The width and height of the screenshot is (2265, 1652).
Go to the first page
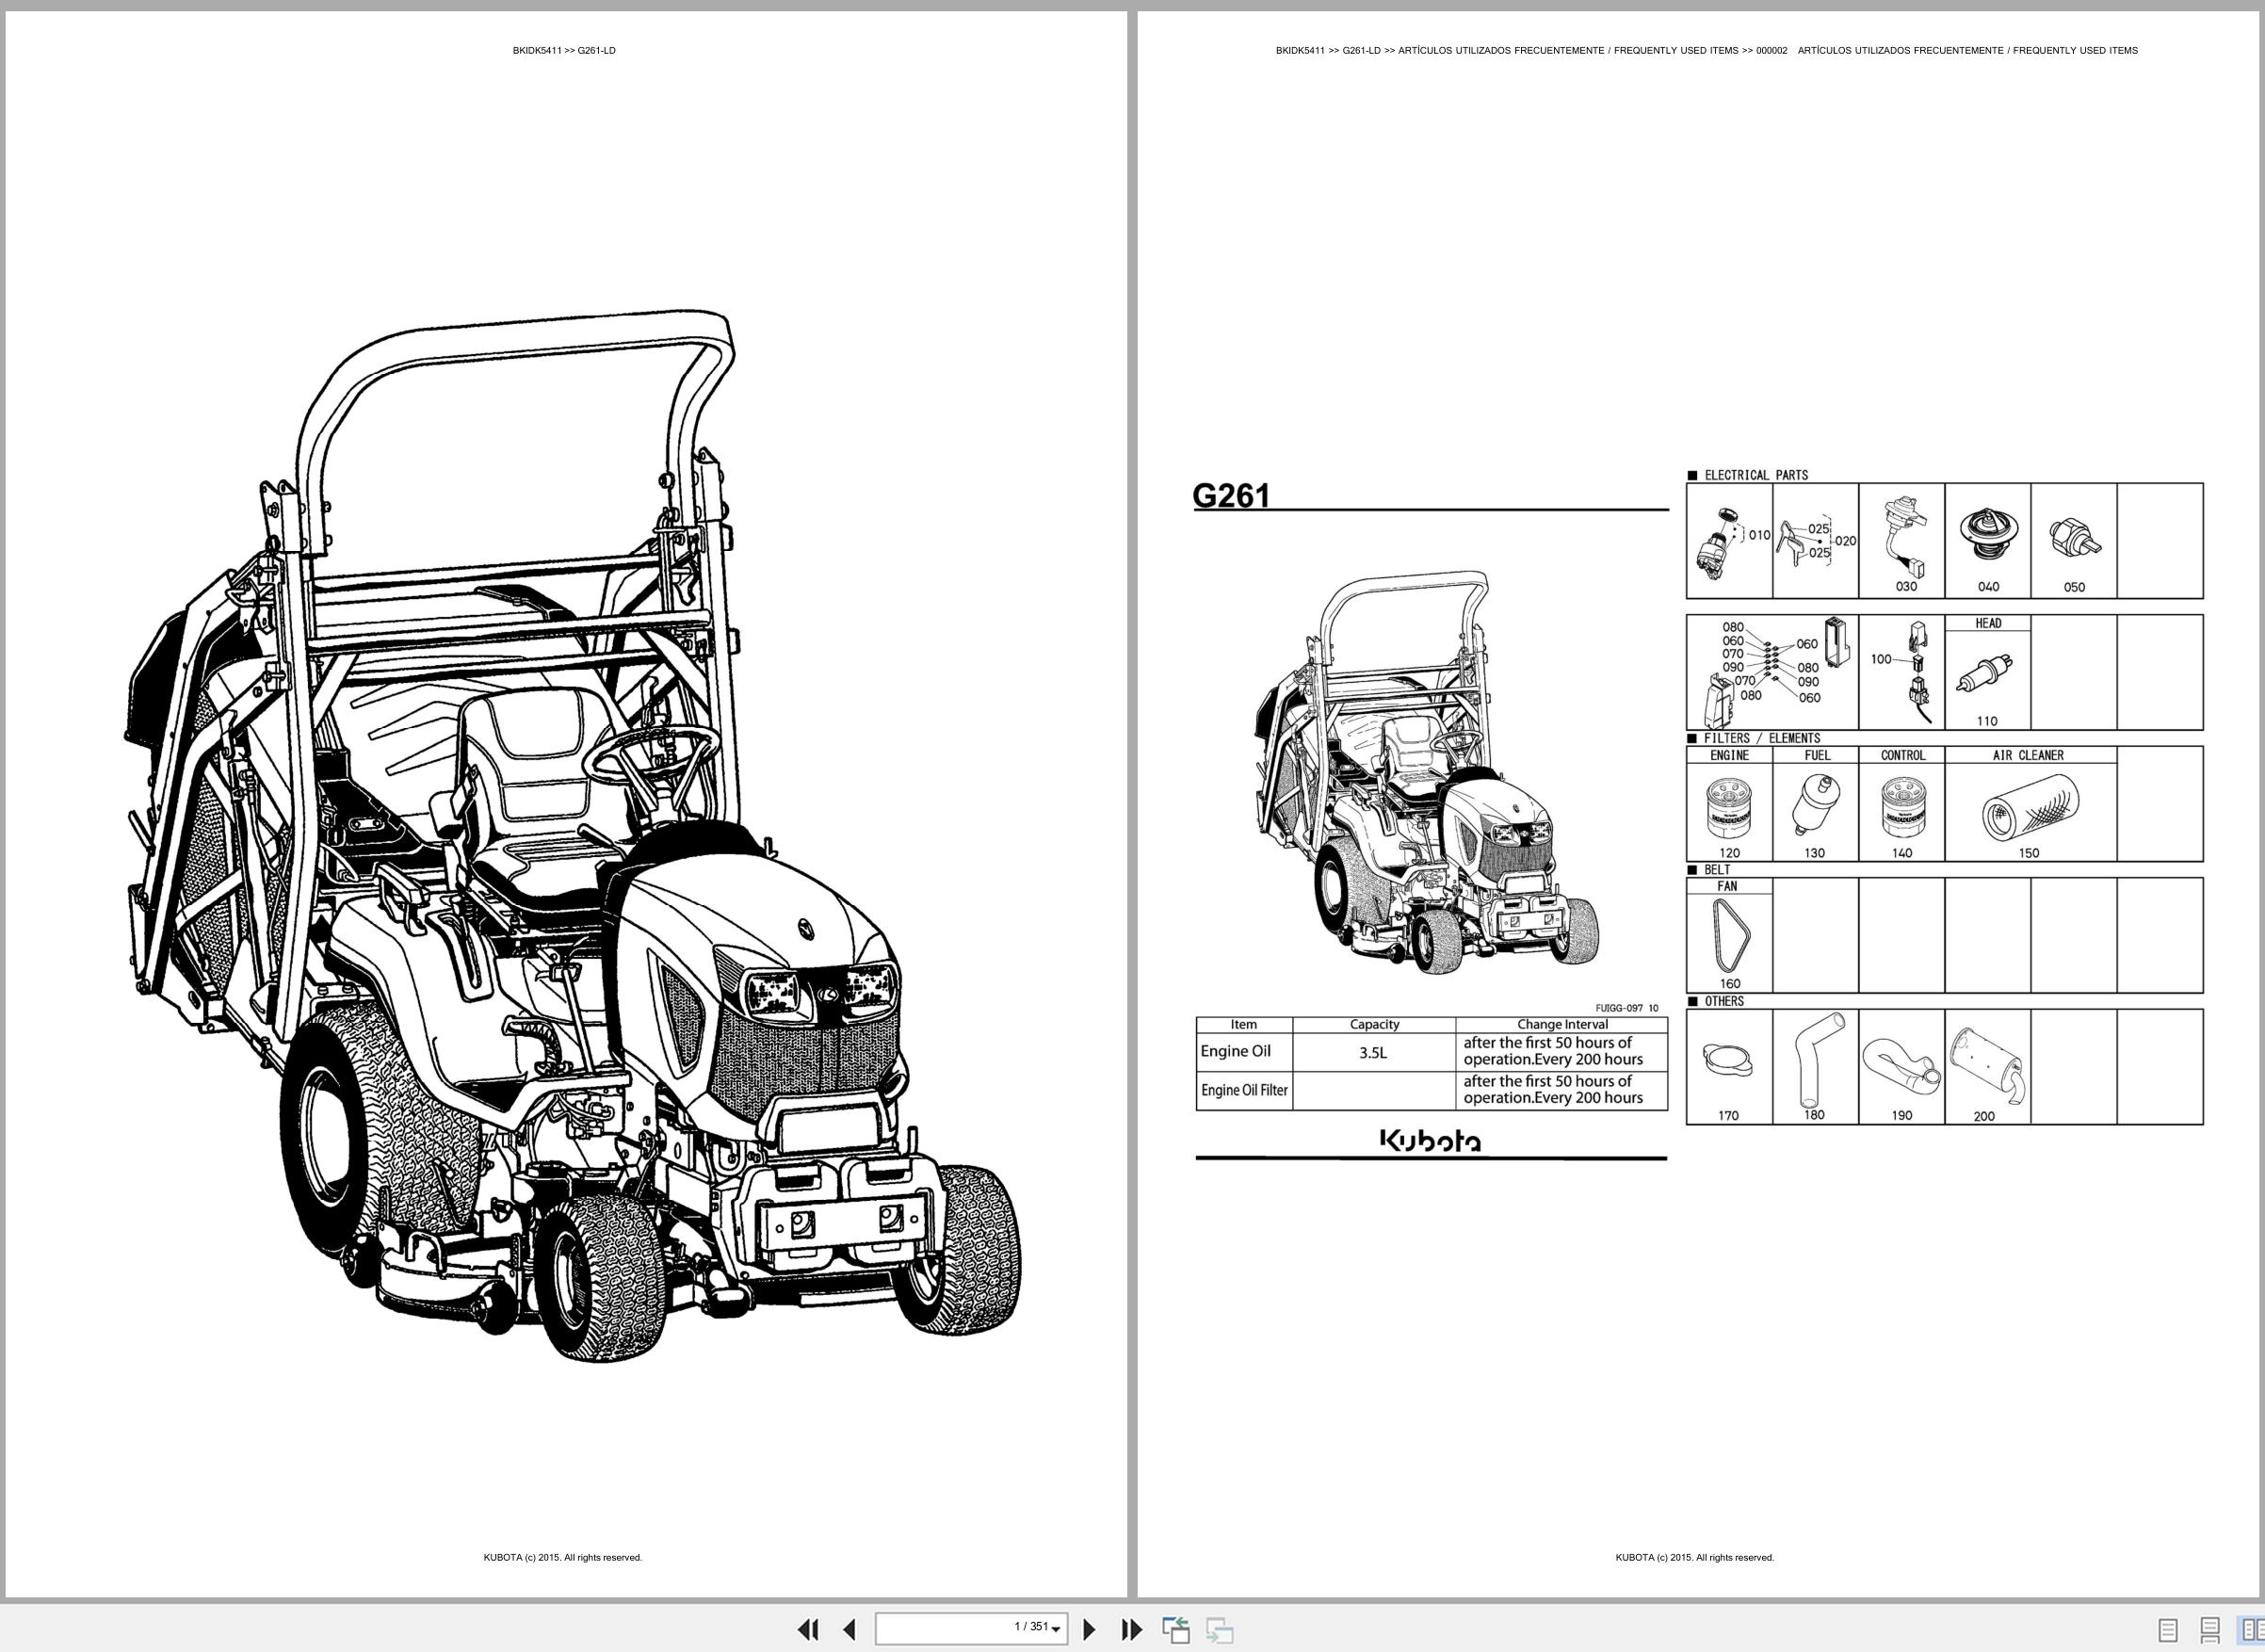[x=808, y=1629]
